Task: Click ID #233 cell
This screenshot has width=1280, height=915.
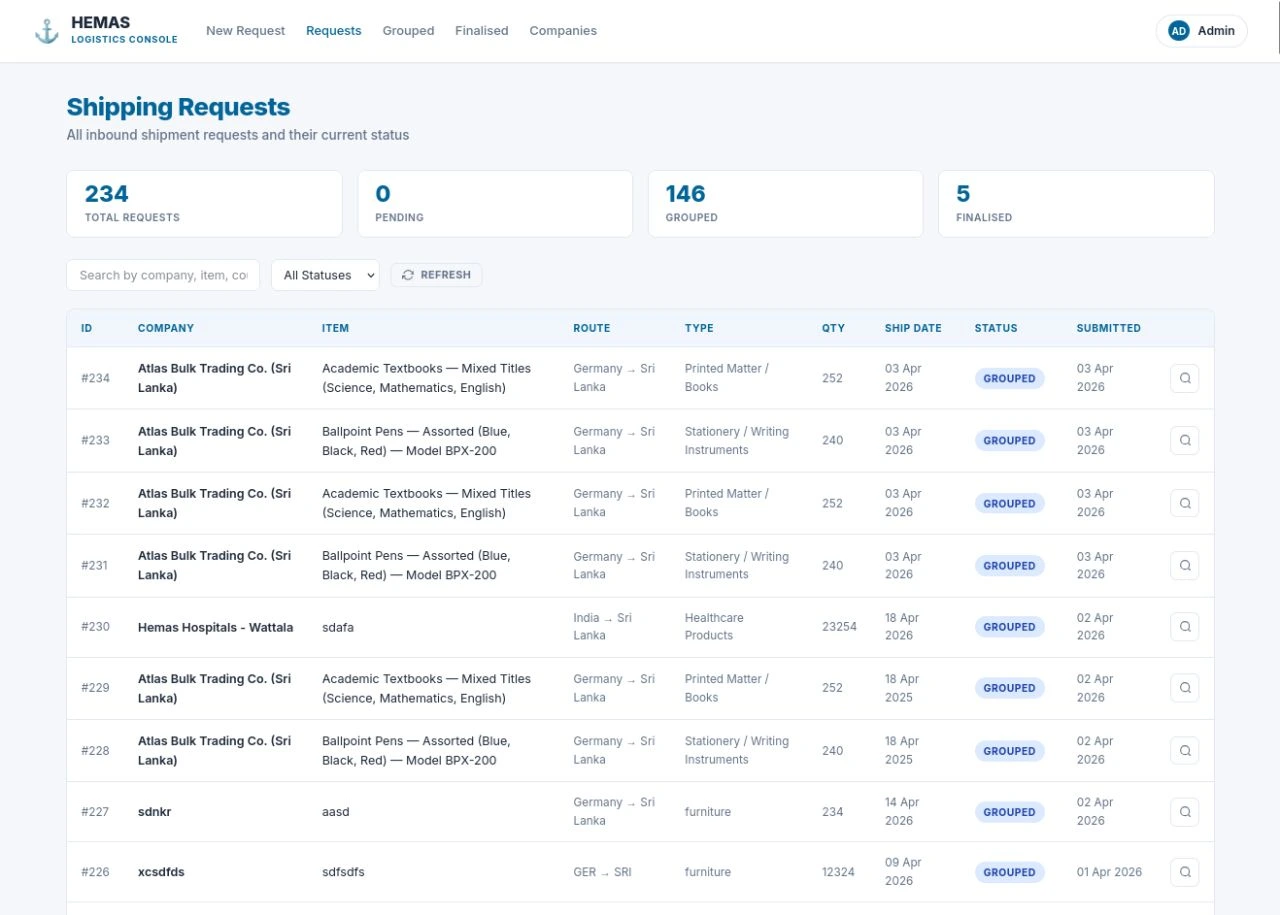Action: (95, 440)
